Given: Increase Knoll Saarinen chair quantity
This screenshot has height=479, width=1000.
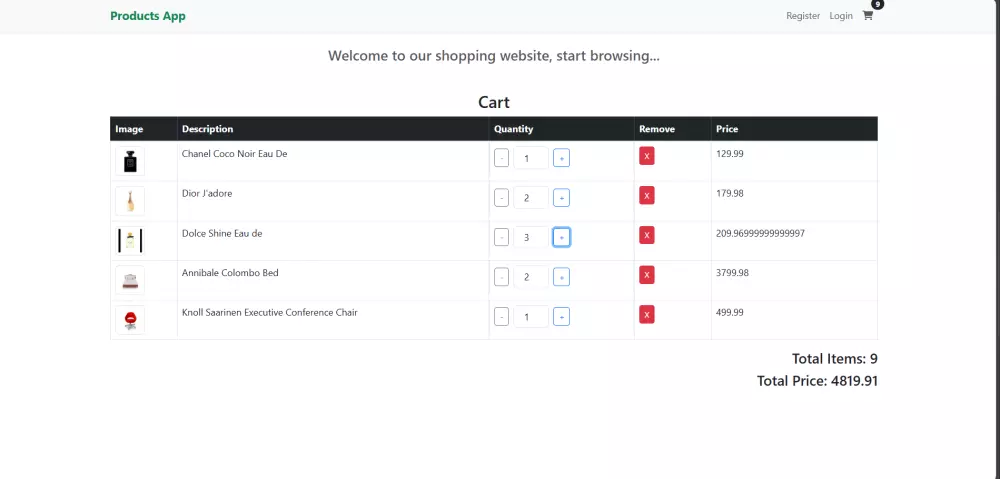Looking at the screenshot, I should click(x=561, y=317).
